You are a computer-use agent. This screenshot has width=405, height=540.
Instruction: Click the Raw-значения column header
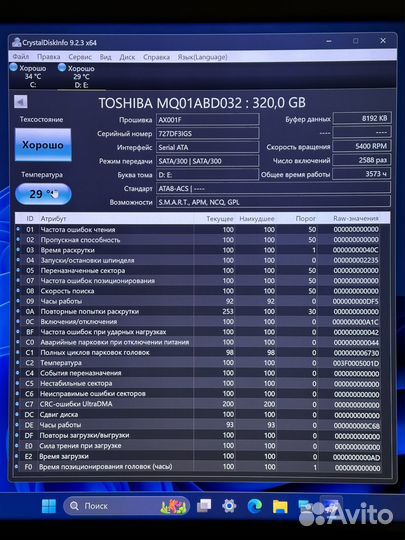tap(356, 218)
